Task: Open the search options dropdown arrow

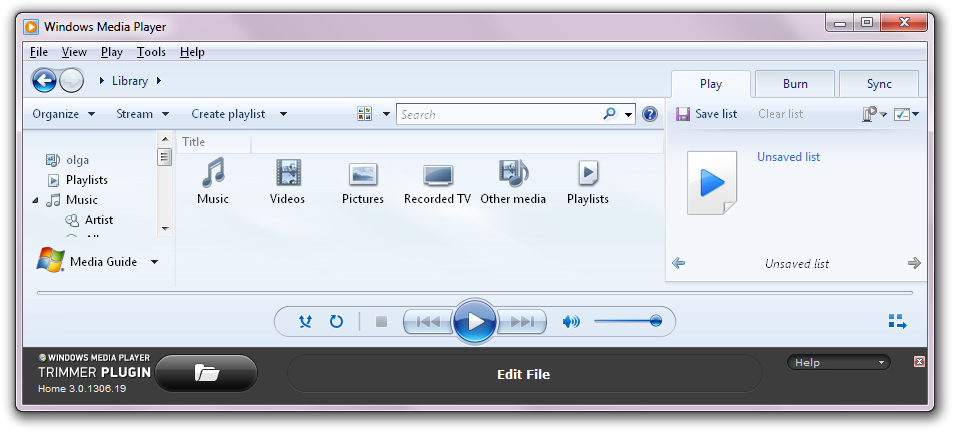Action: pos(629,115)
